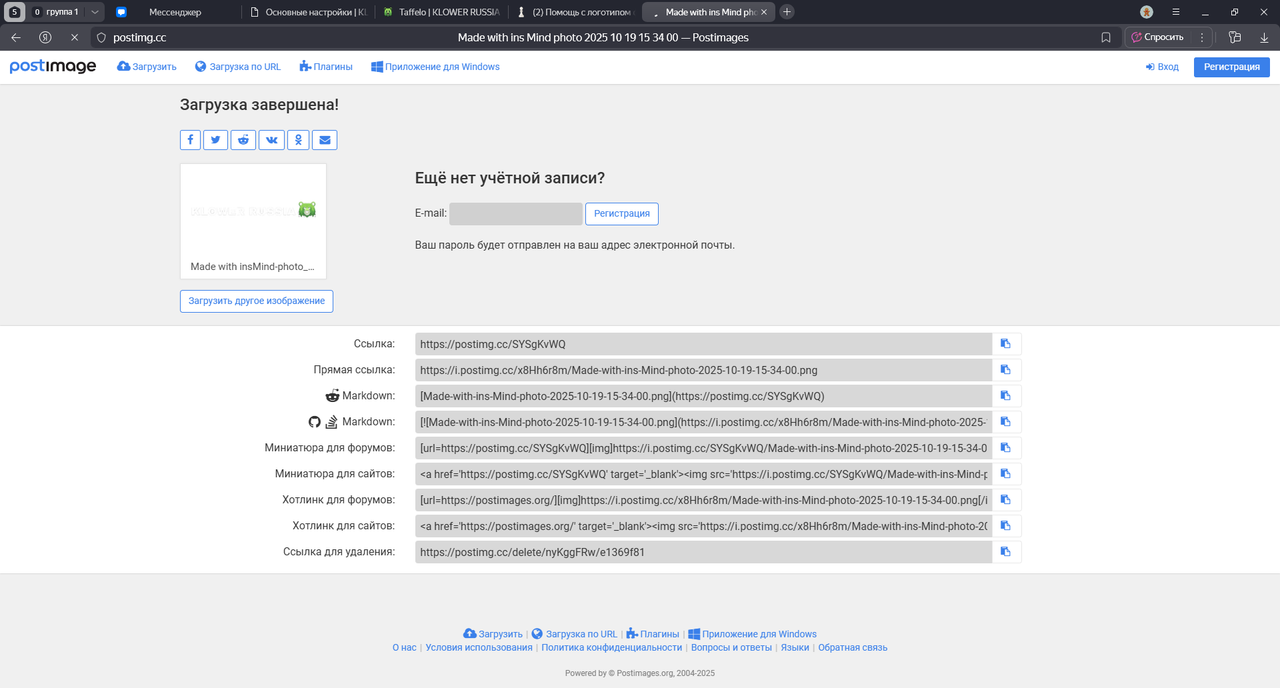Focus the E-mail input field
The image size is (1280, 688).
tap(516, 214)
